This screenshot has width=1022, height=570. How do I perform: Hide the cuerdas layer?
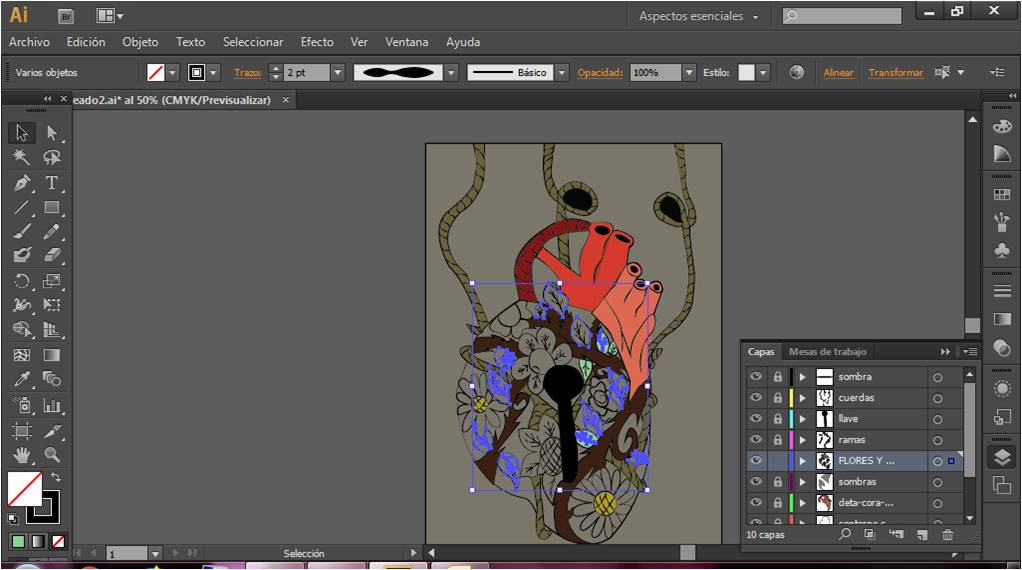[756, 398]
